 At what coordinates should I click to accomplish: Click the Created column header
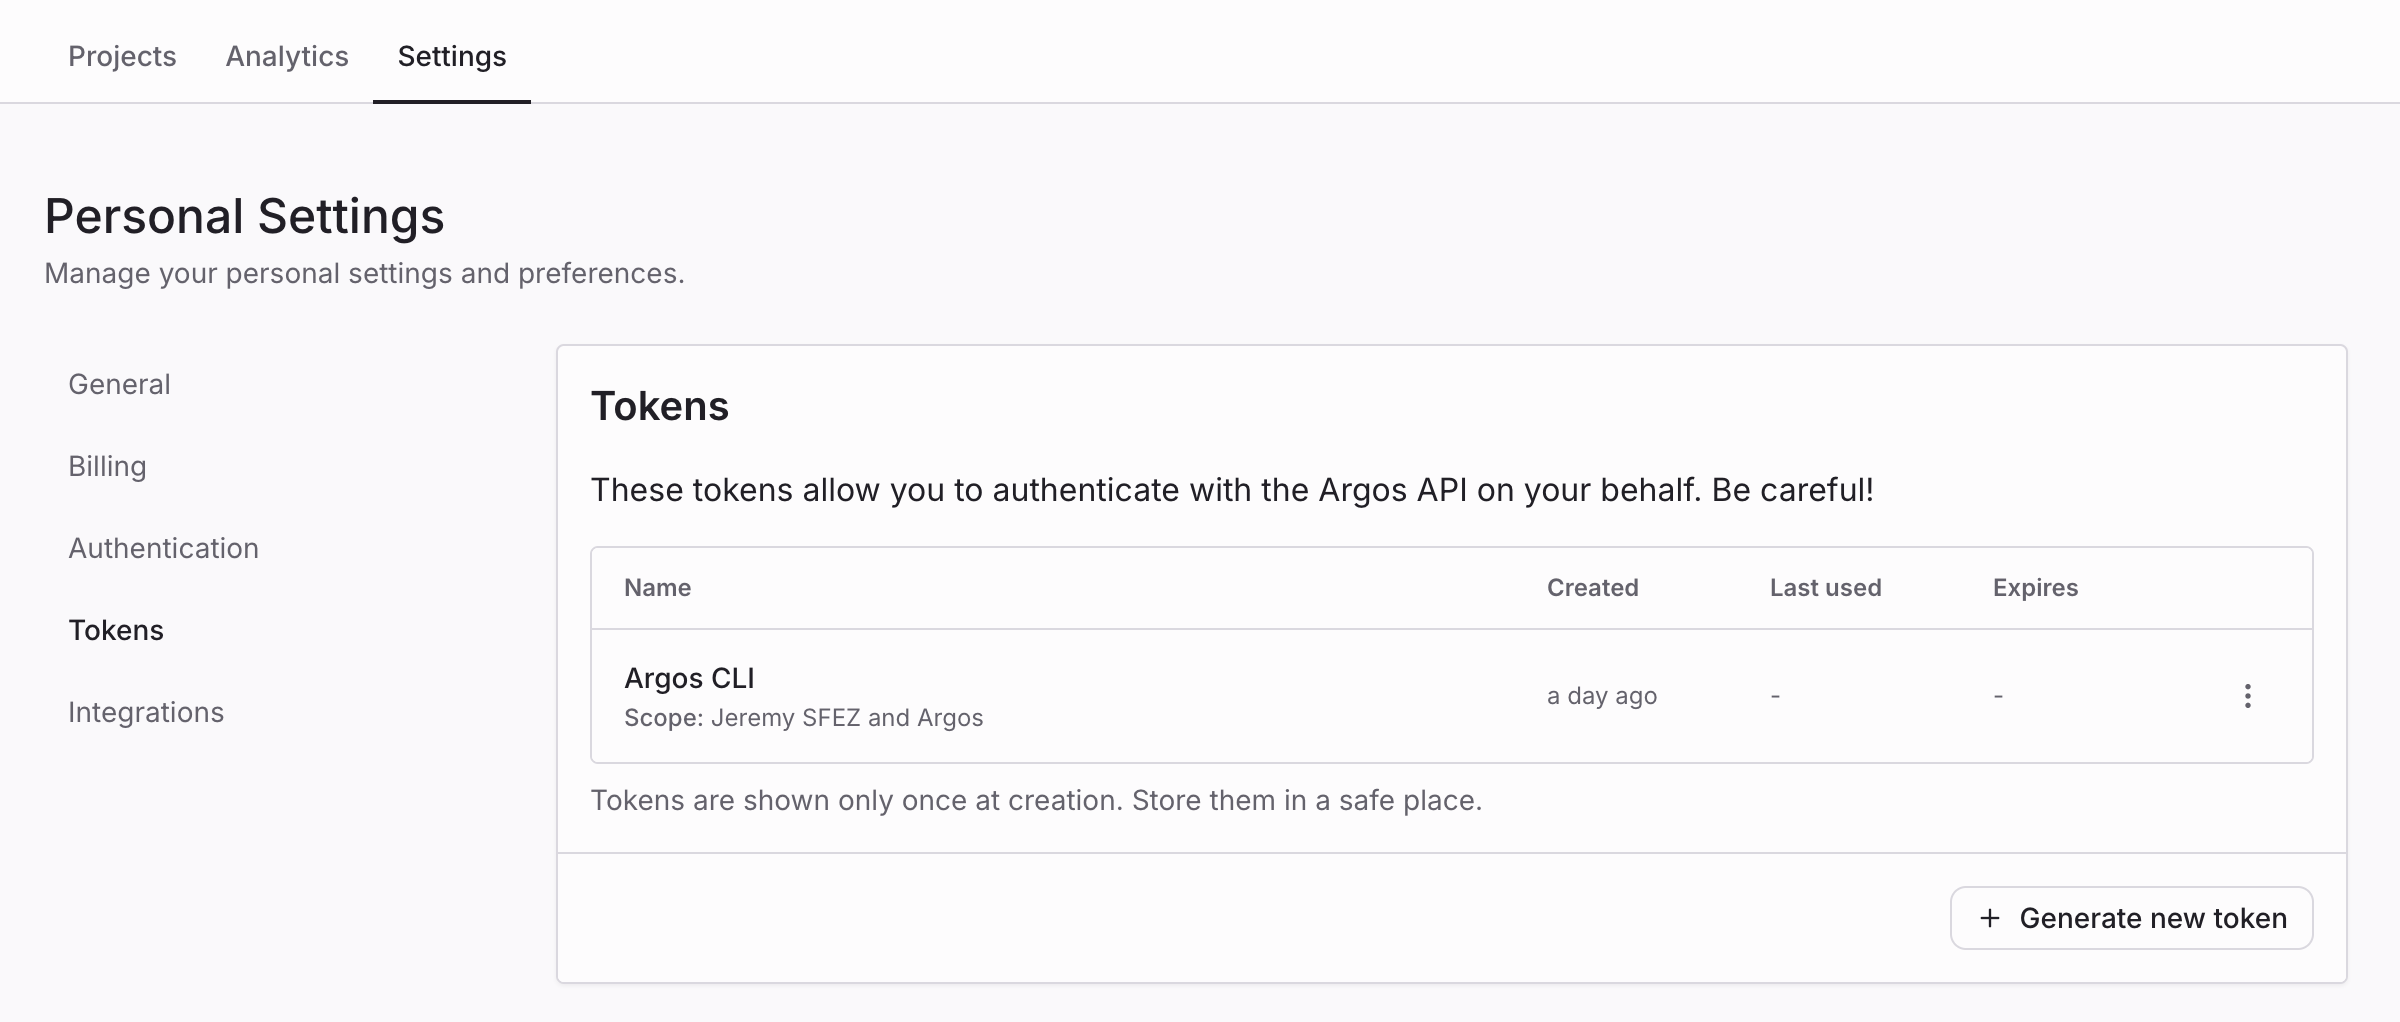tap(1592, 588)
